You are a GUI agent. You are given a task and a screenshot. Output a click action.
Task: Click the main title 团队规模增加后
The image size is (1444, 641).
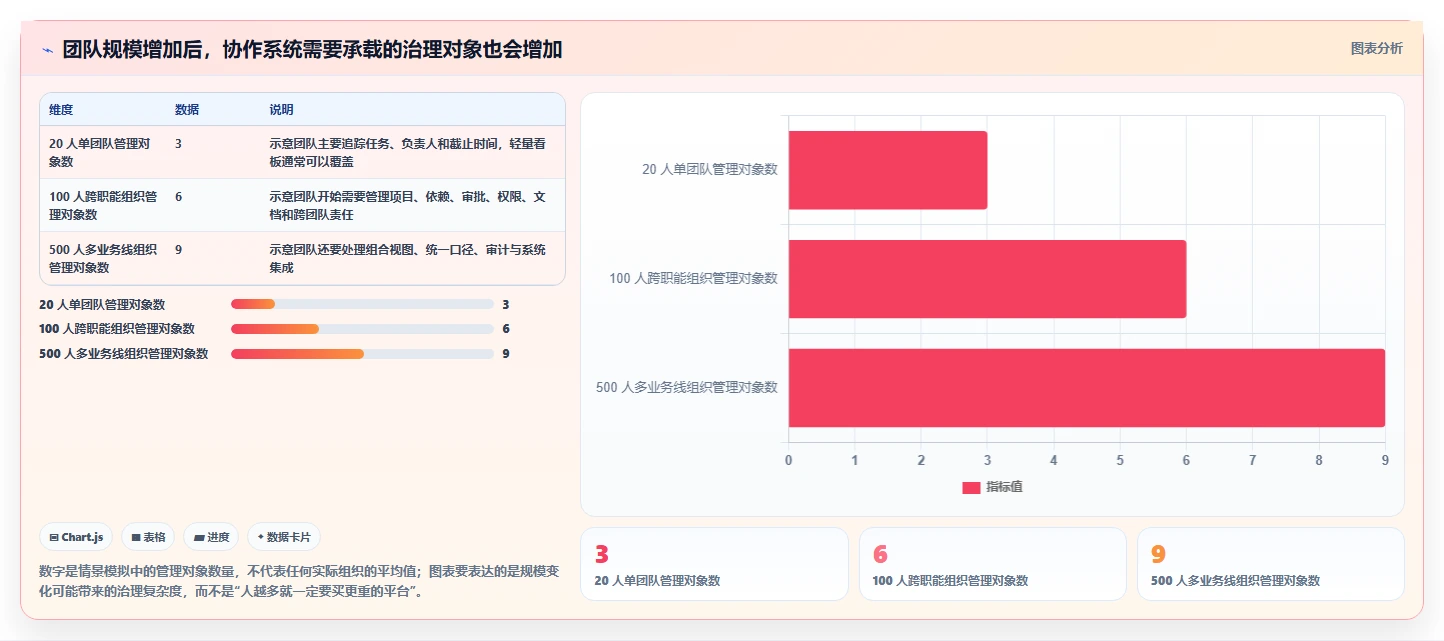[312, 49]
